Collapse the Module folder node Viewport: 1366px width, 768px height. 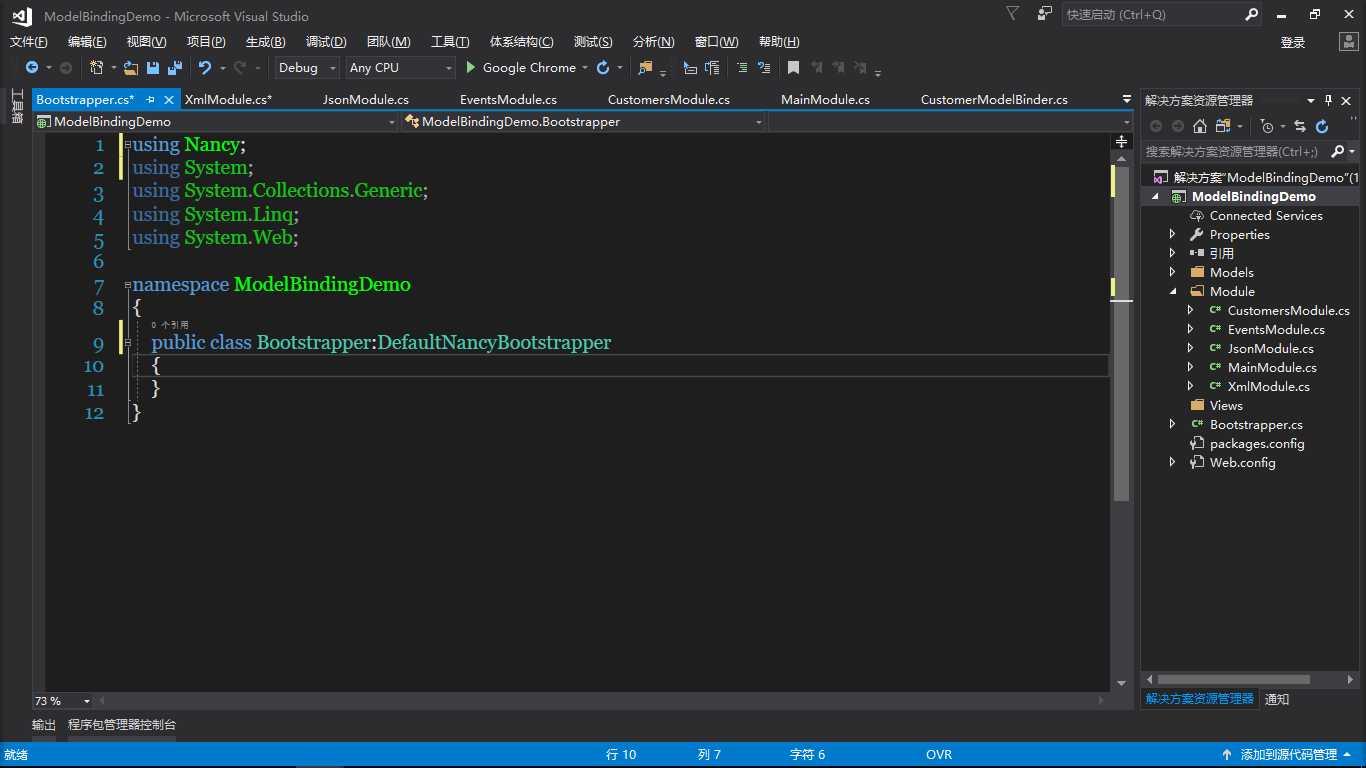pyautogui.click(x=1173, y=292)
